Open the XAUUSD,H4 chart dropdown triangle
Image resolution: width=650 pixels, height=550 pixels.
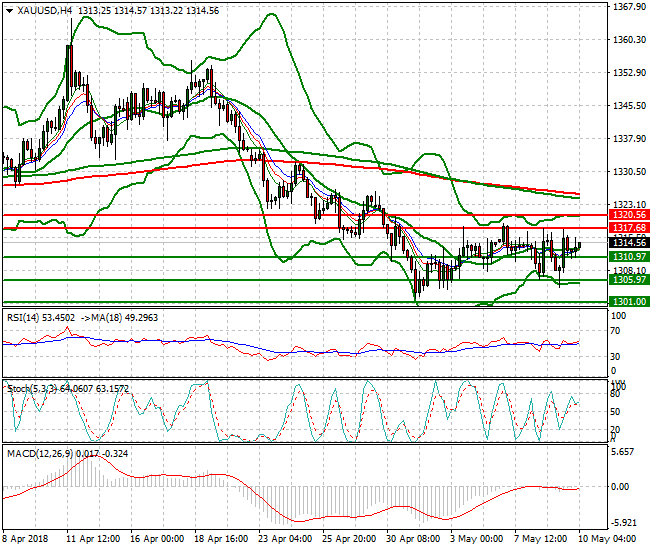(x=9, y=11)
